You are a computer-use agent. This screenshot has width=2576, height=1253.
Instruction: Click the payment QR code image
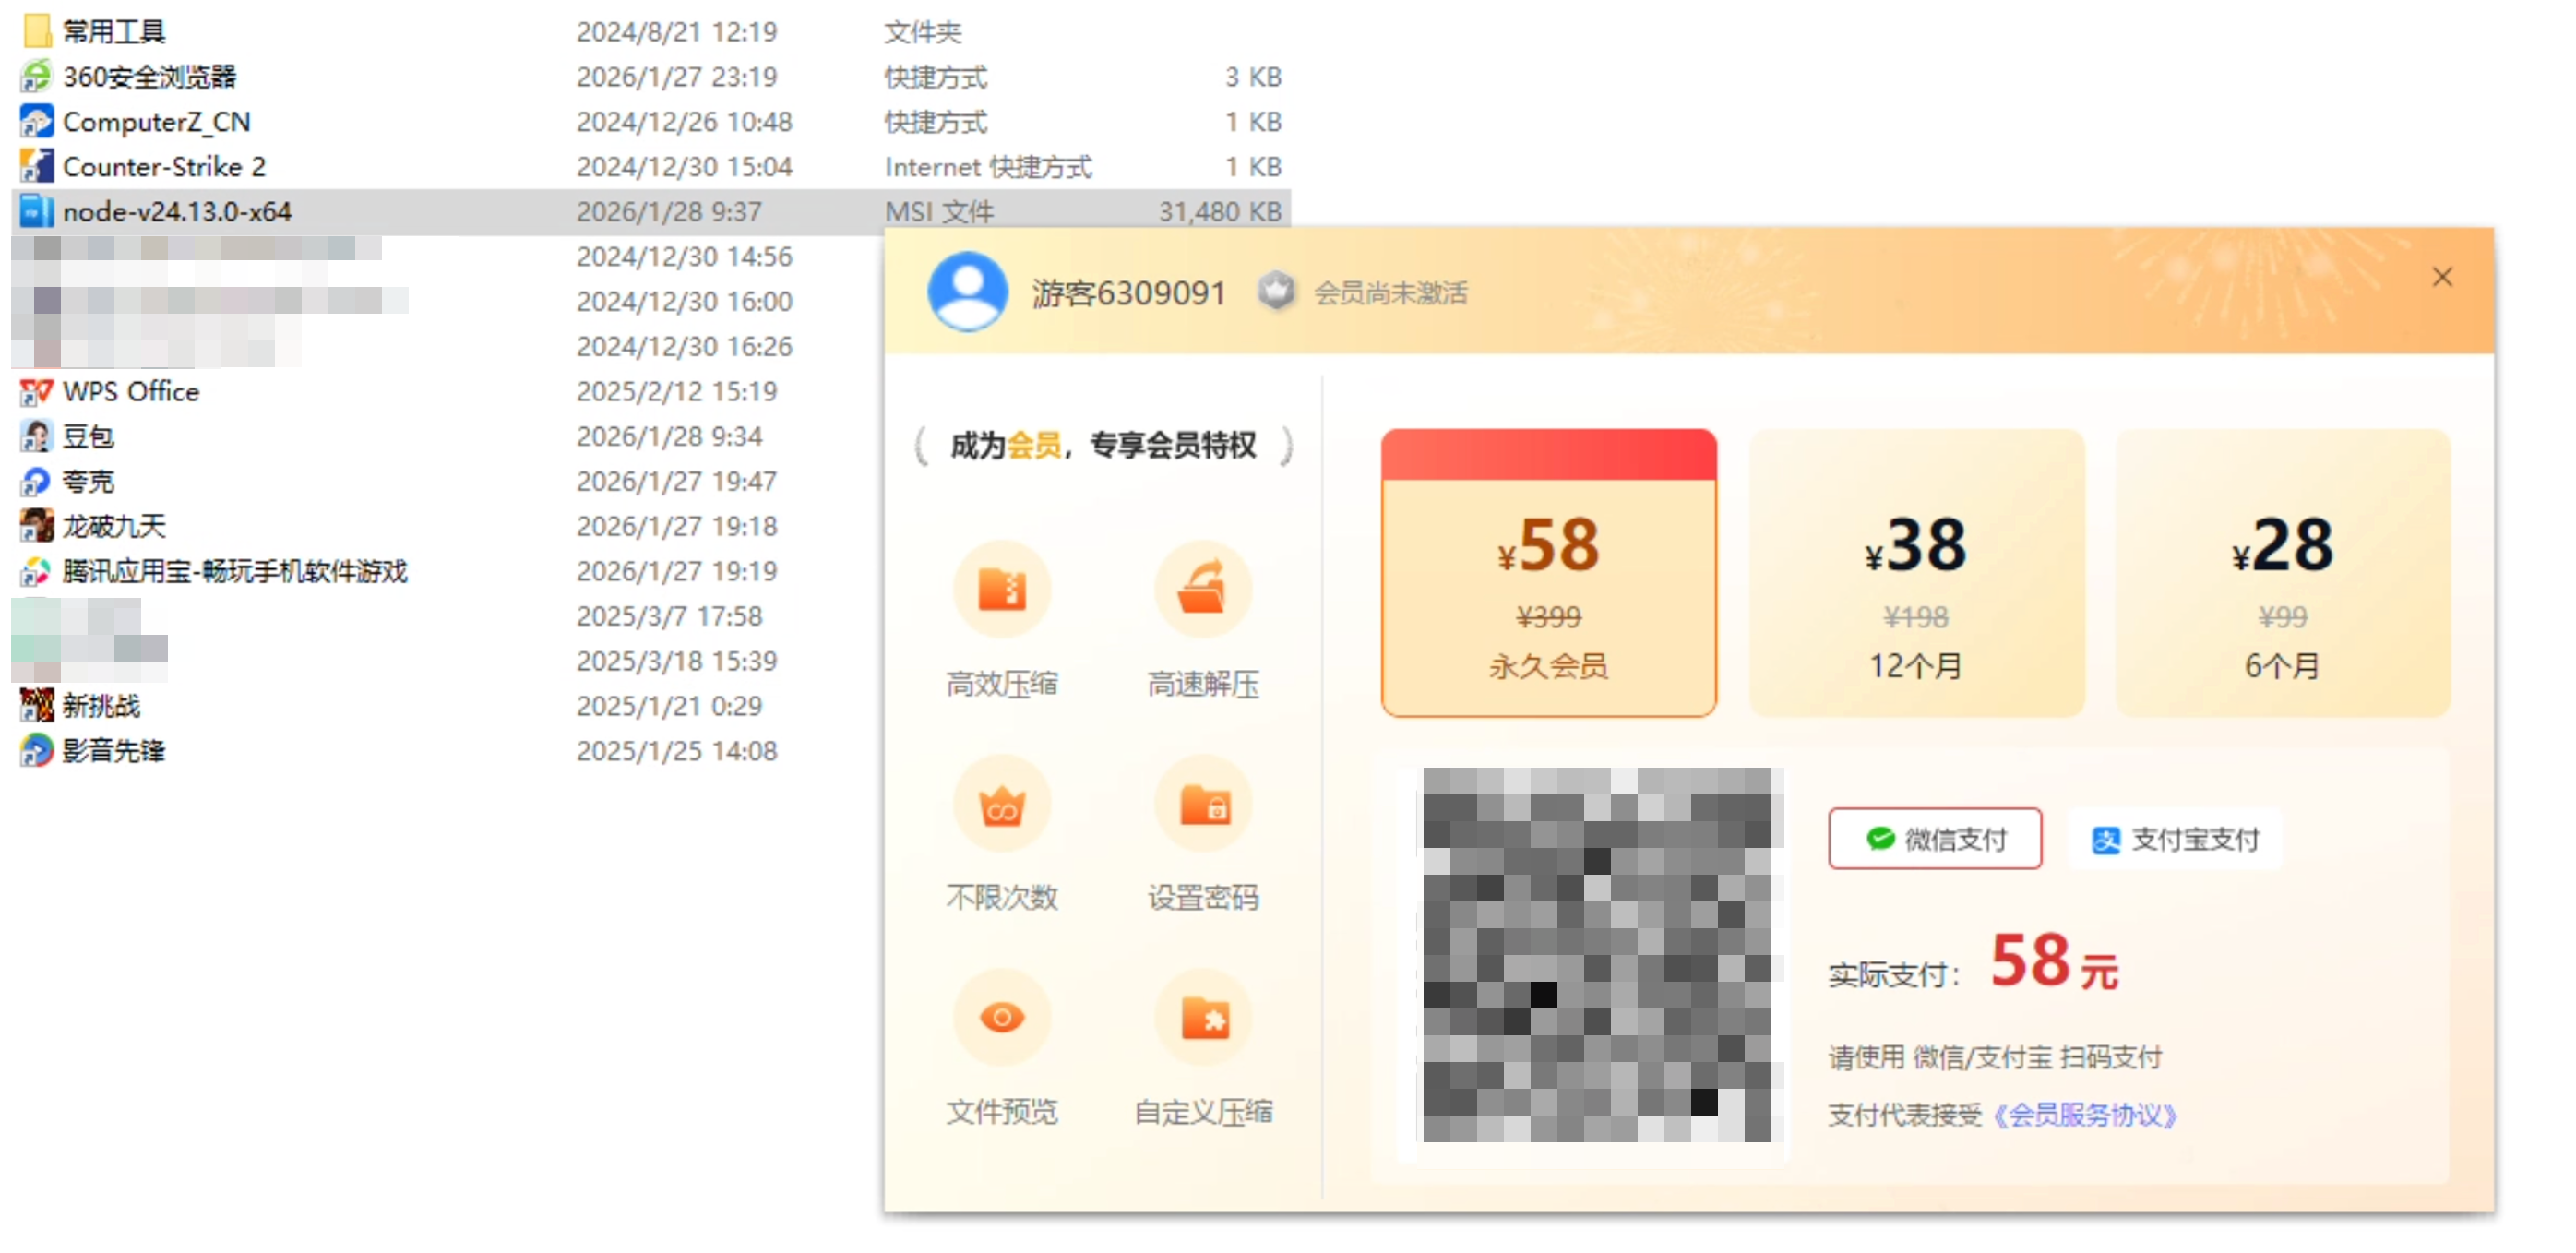(x=1596, y=954)
